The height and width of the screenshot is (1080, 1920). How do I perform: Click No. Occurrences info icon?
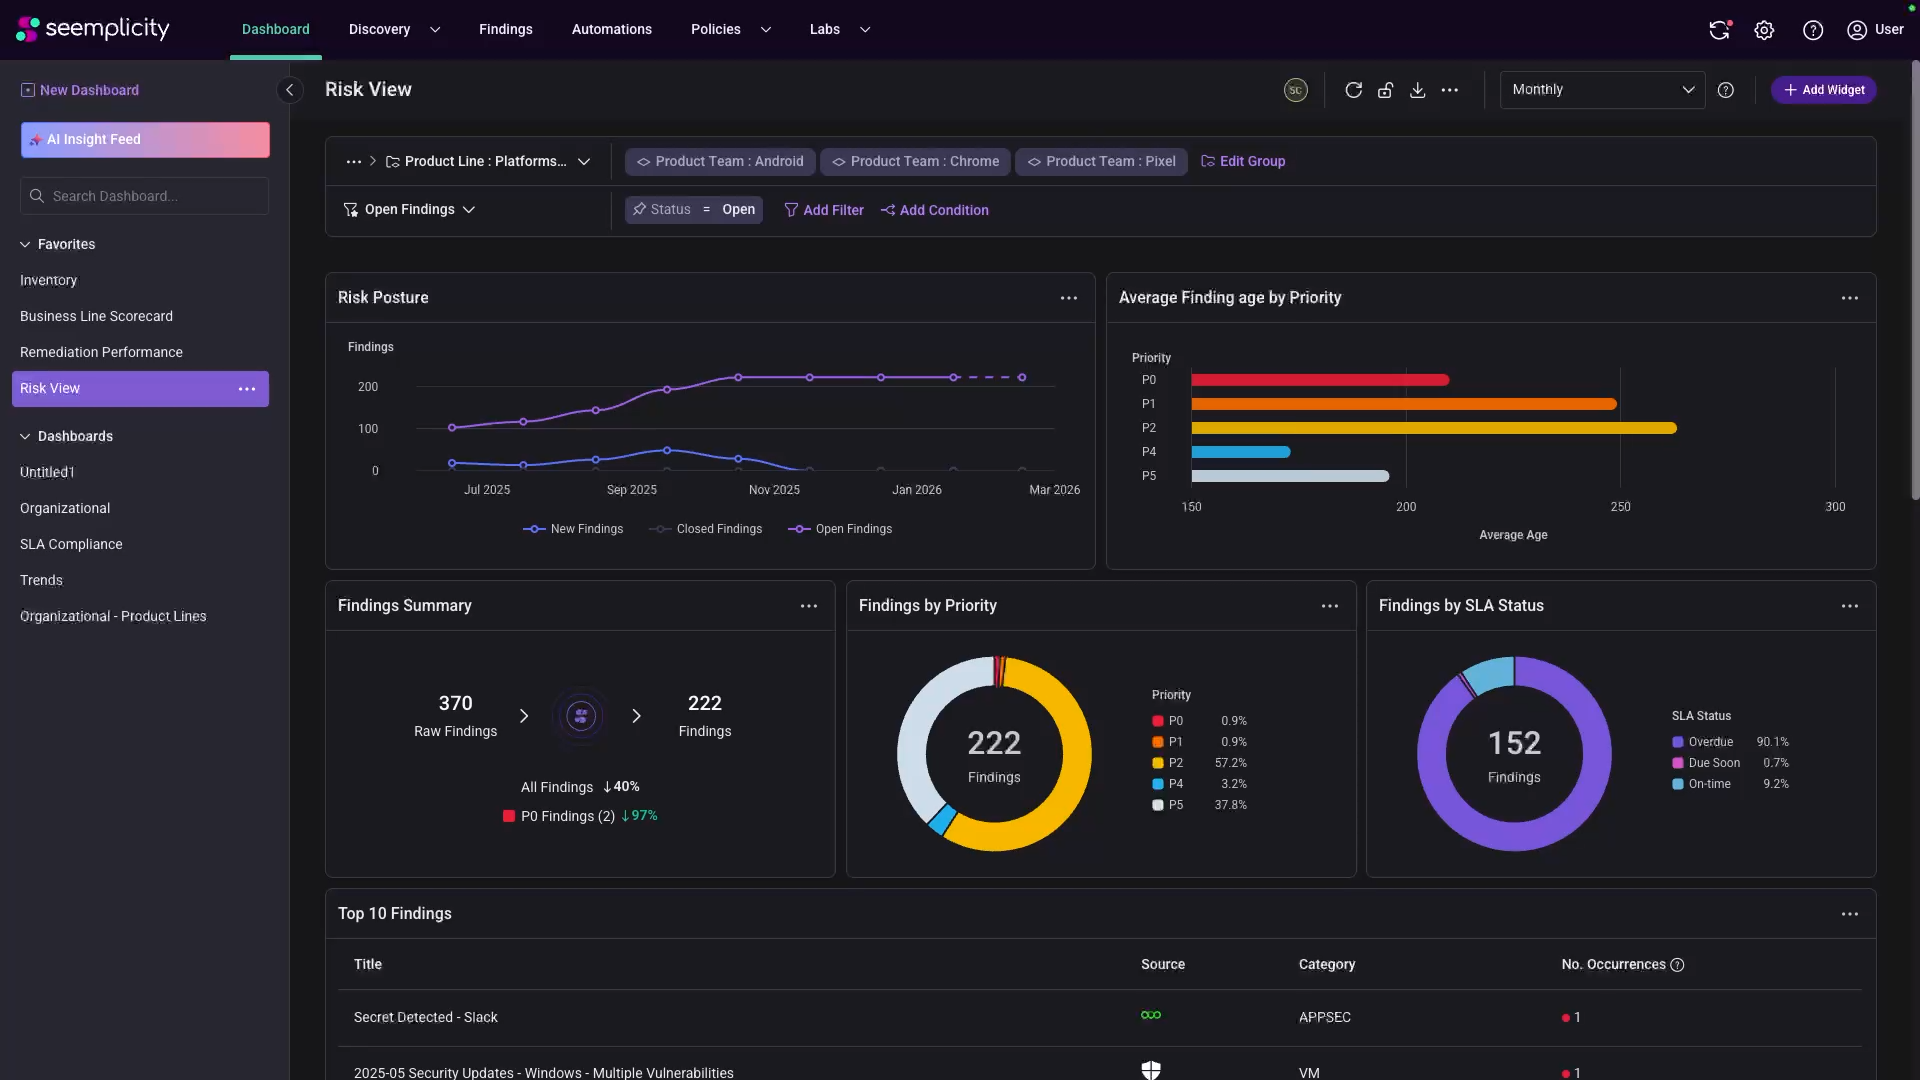click(1677, 965)
